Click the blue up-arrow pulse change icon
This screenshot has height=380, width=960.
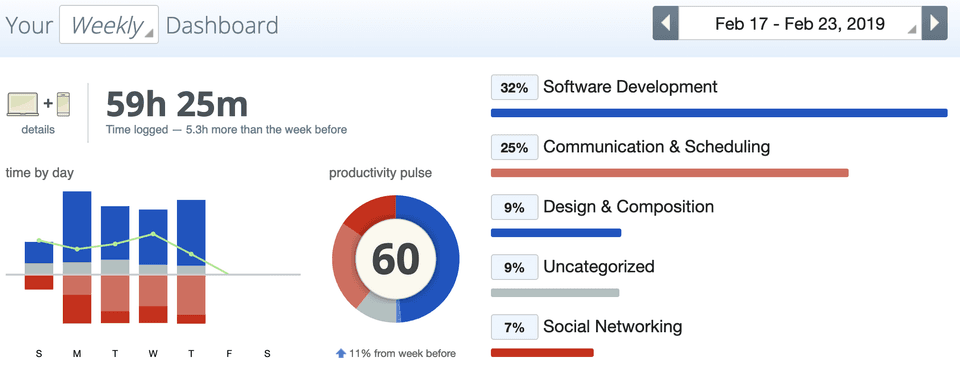pyautogui.click(x=341, y=353)
